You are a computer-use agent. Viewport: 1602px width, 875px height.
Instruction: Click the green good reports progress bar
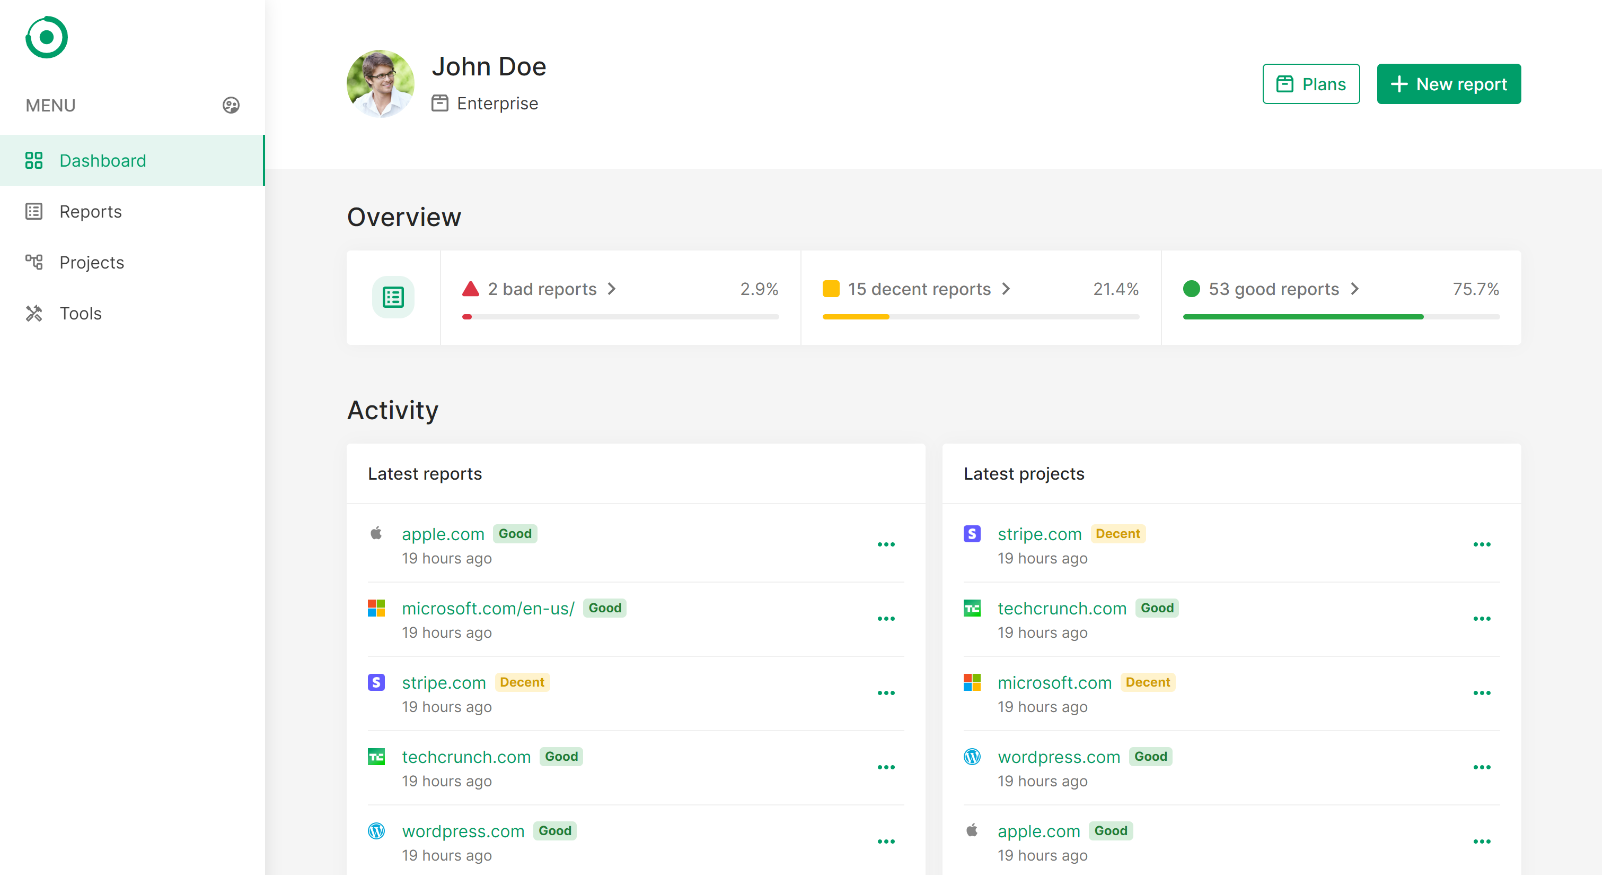tap(1341, 317)
